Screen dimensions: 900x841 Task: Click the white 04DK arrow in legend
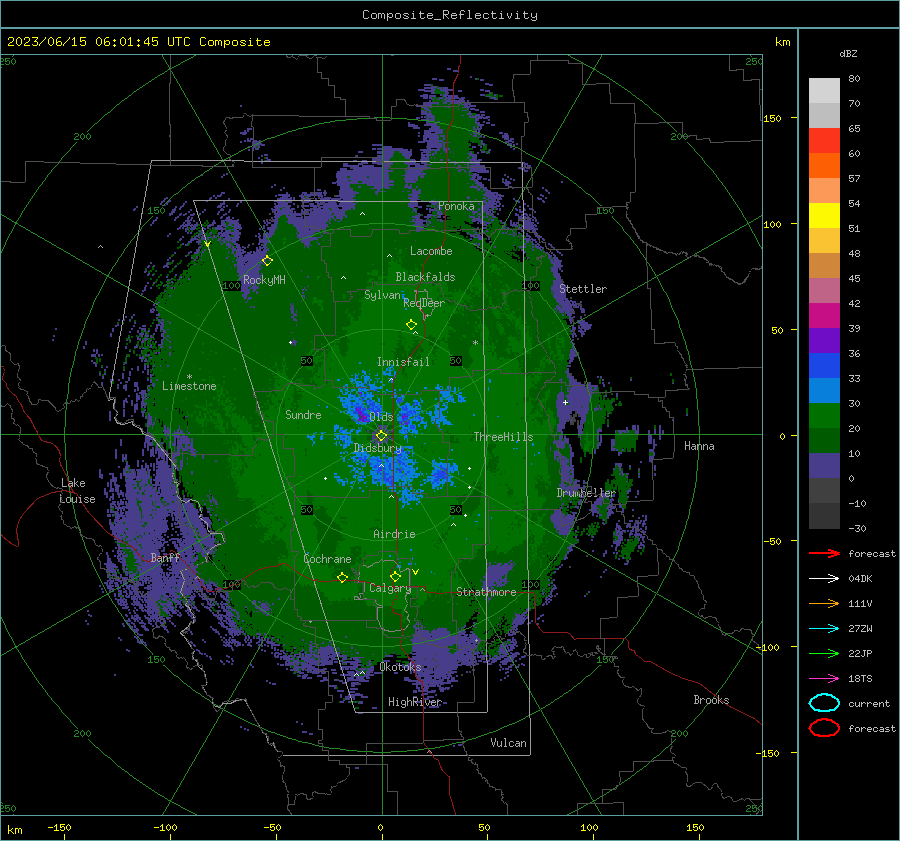824,578
